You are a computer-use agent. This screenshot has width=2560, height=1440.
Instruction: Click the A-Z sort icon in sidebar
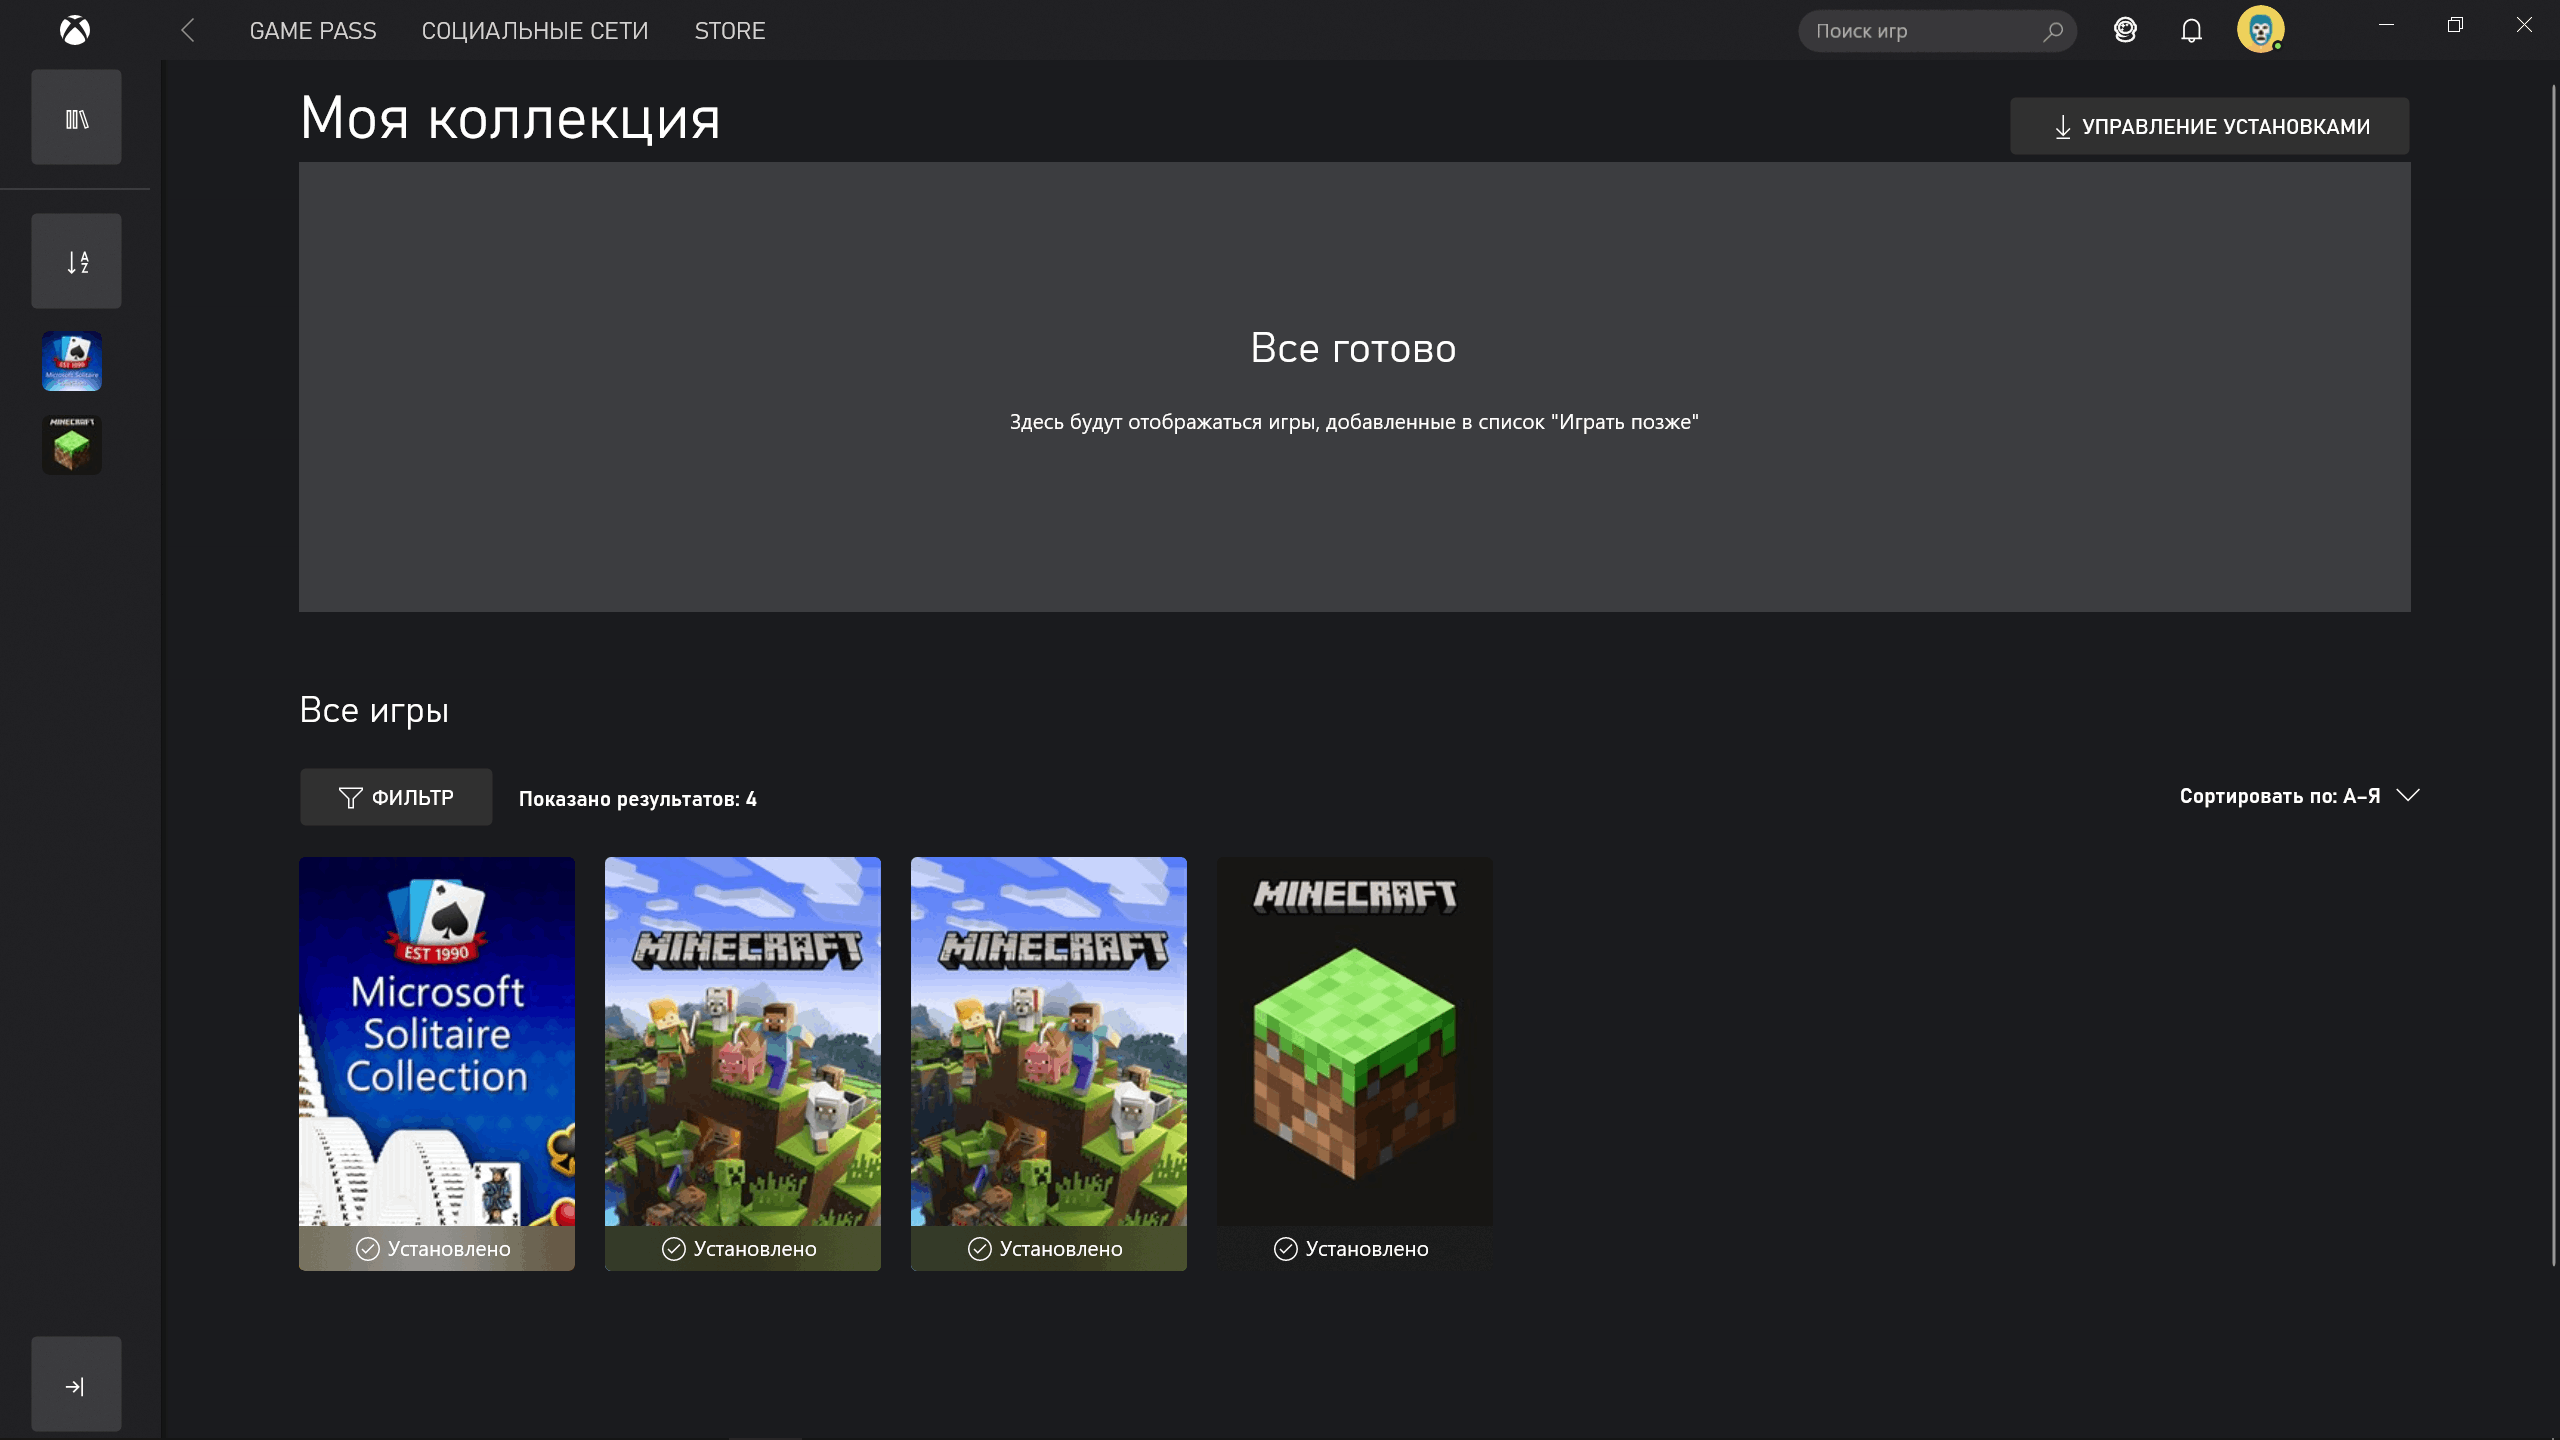point(76,261)
